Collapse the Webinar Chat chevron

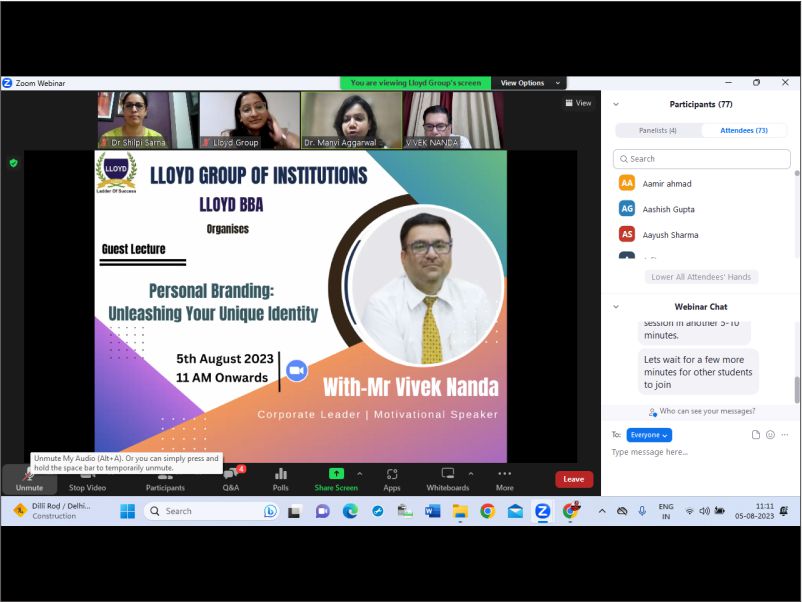tap(616, 307)
